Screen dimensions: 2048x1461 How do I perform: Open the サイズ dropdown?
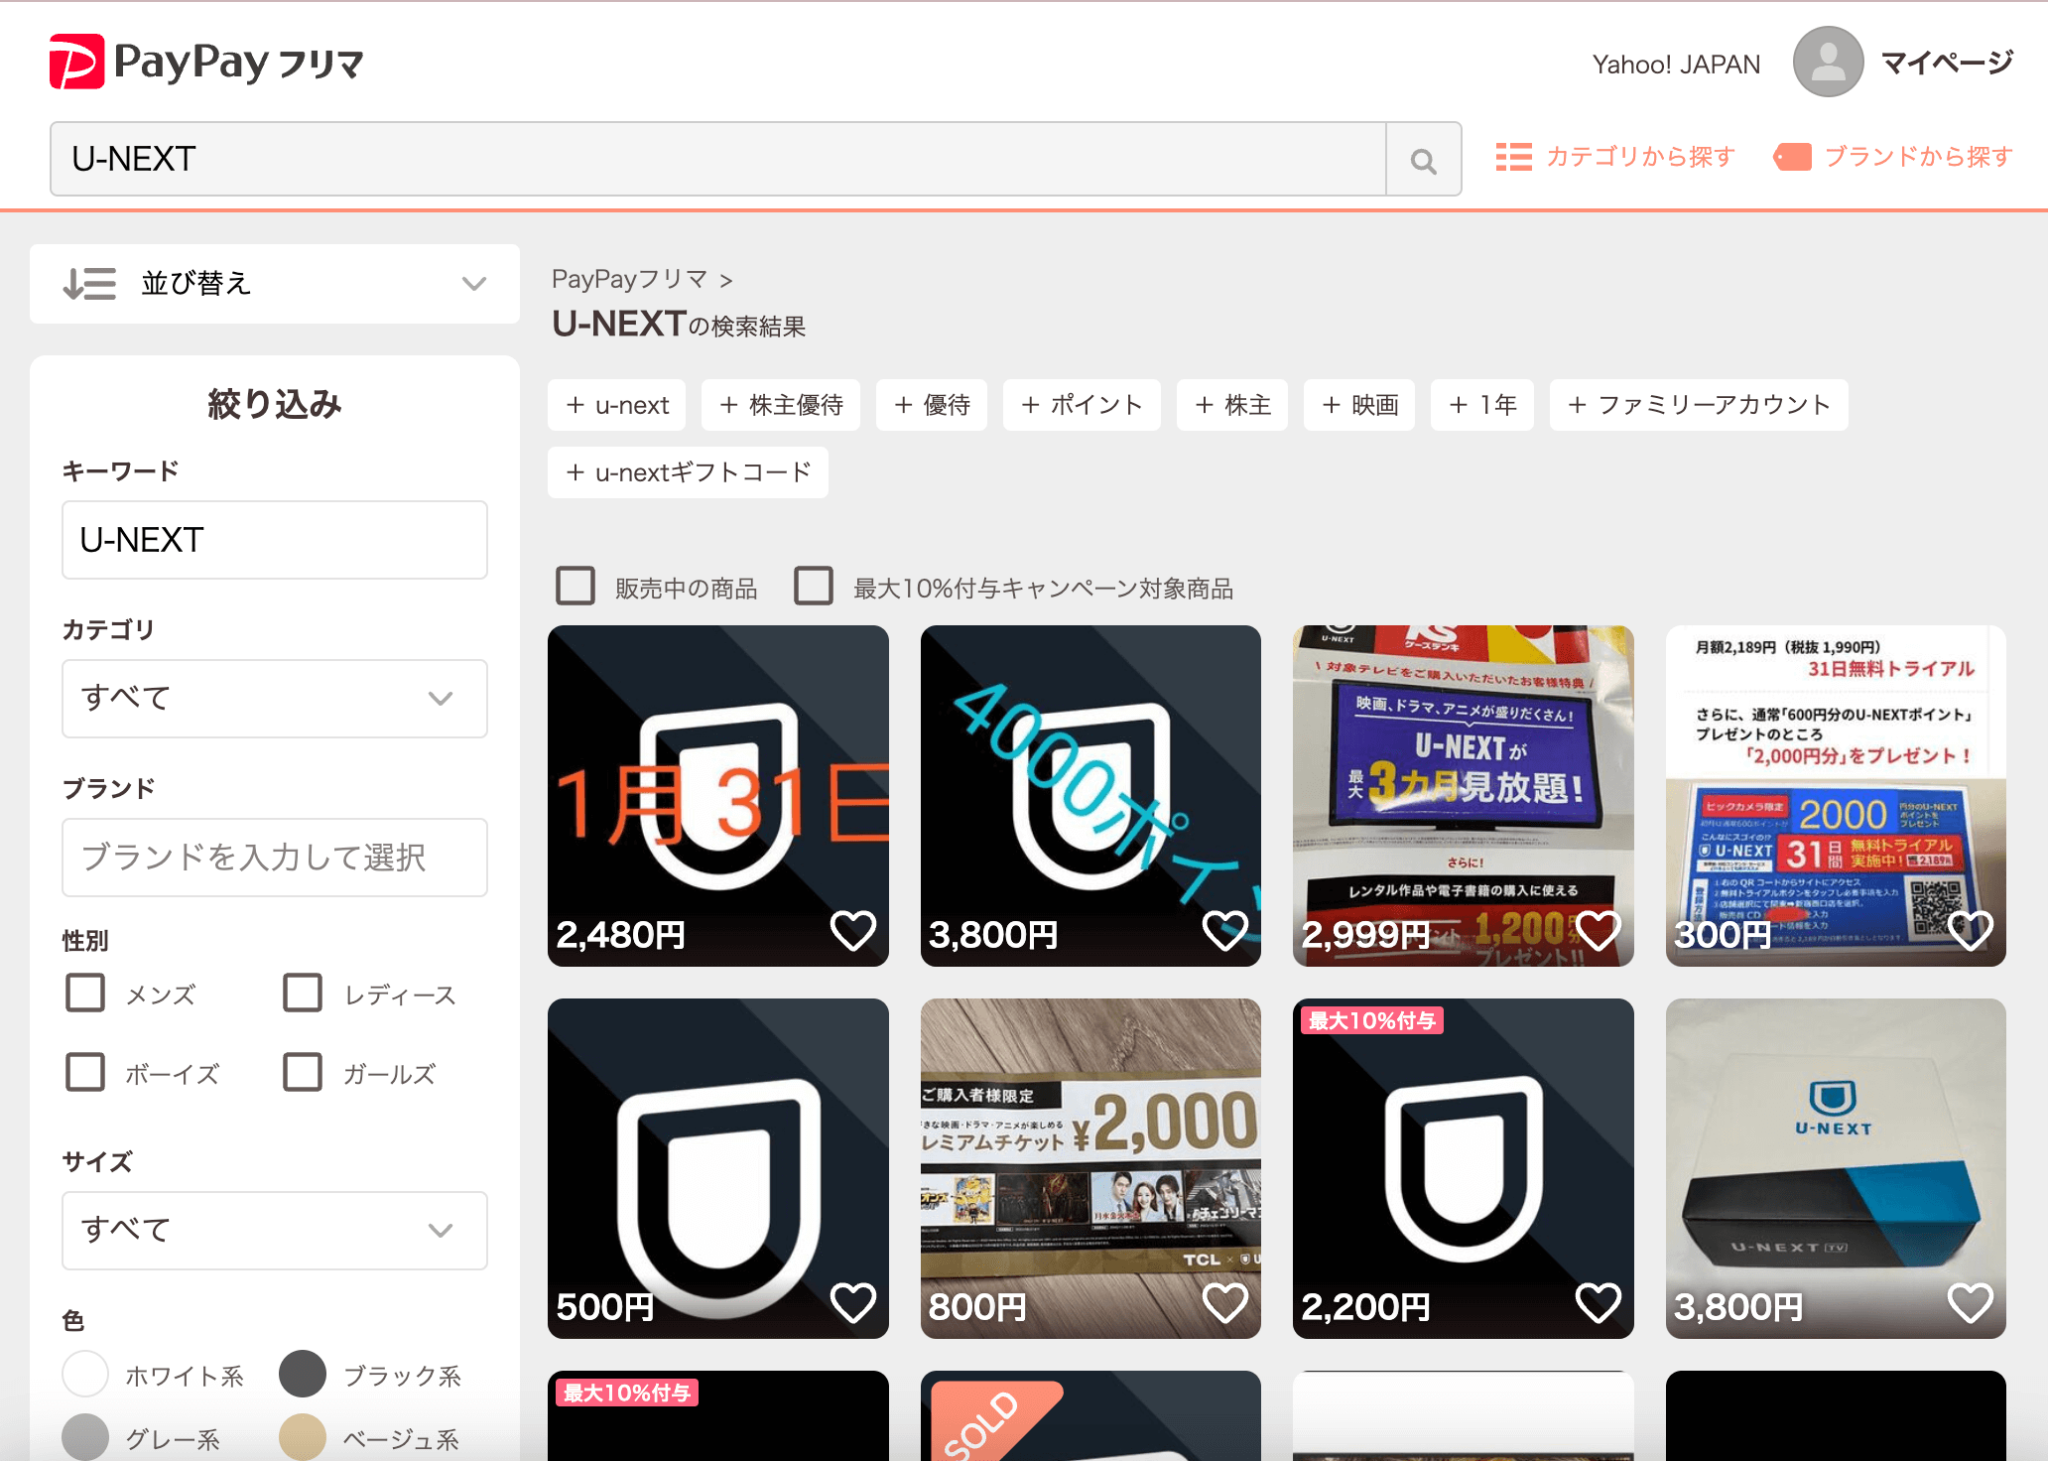[x=273, y=1231]
